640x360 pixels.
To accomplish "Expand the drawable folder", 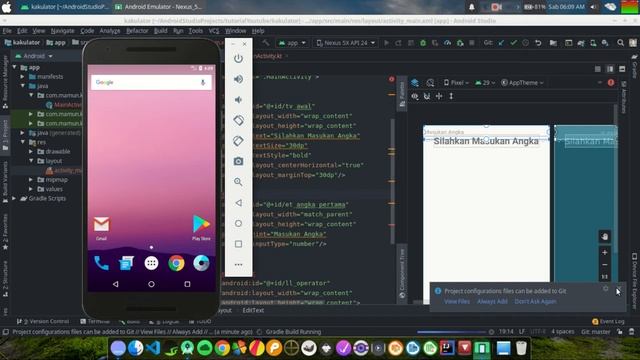I will pyautogui.click(x=31, y=151).
